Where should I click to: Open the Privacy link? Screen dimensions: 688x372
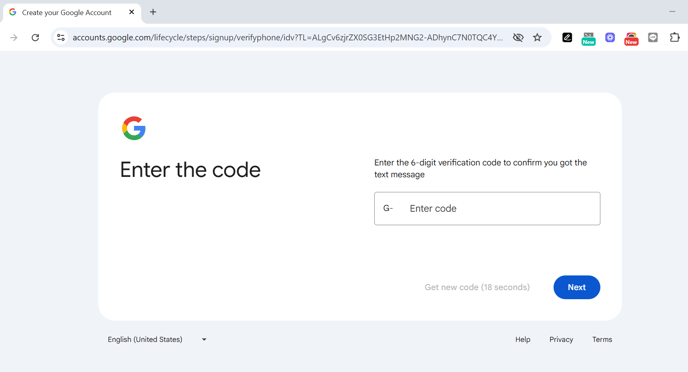click(x=561, y=340)
